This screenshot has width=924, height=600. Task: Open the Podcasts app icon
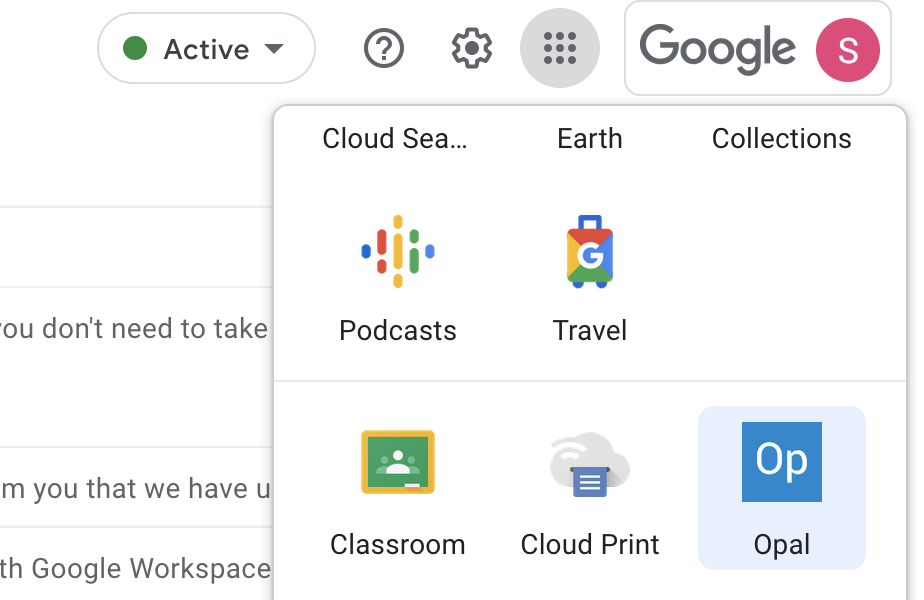coord(398,252)
